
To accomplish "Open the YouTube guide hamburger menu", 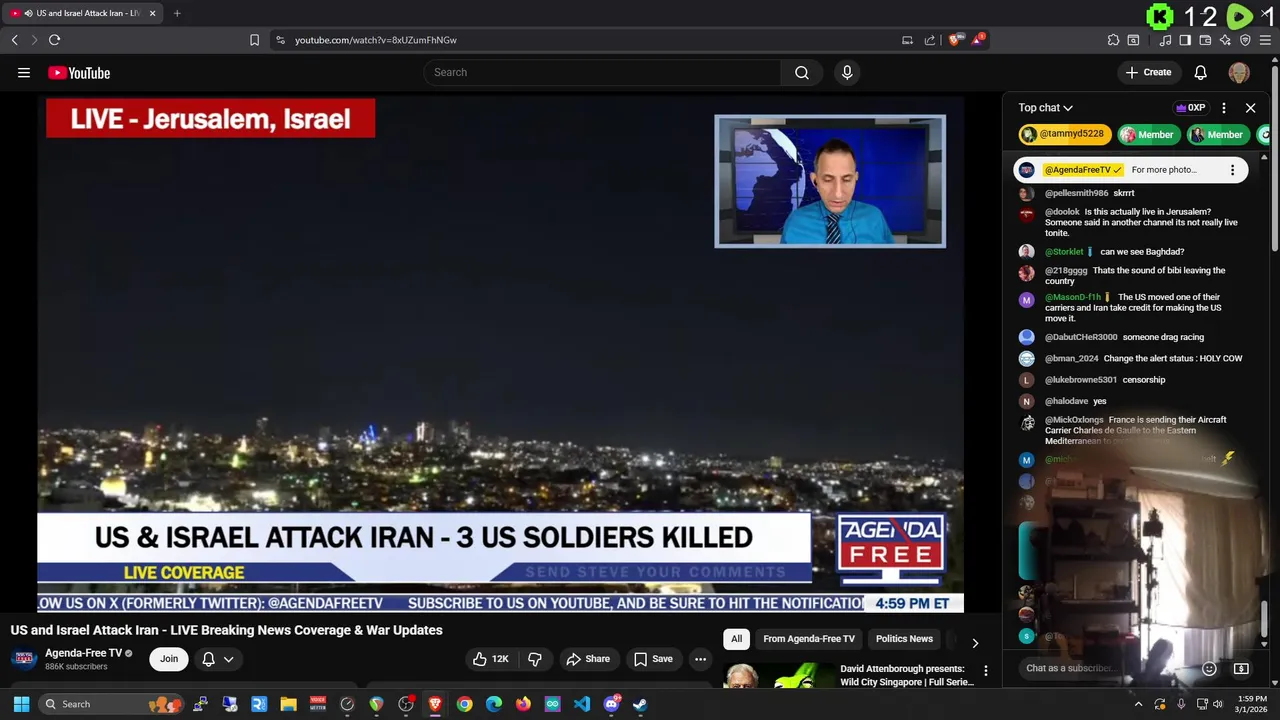I will point(24,72).
